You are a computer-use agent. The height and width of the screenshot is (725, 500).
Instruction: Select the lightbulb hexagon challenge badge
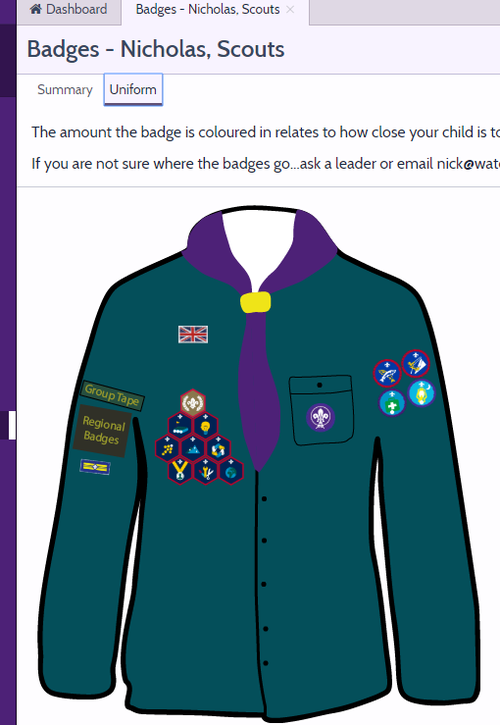click(x=205, y=425)
